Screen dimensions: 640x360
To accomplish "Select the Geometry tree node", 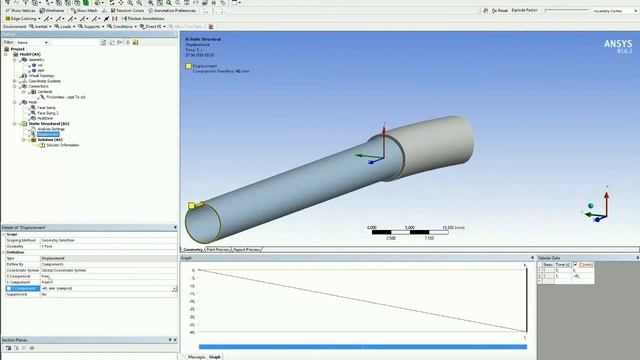I will click(36, 60).
